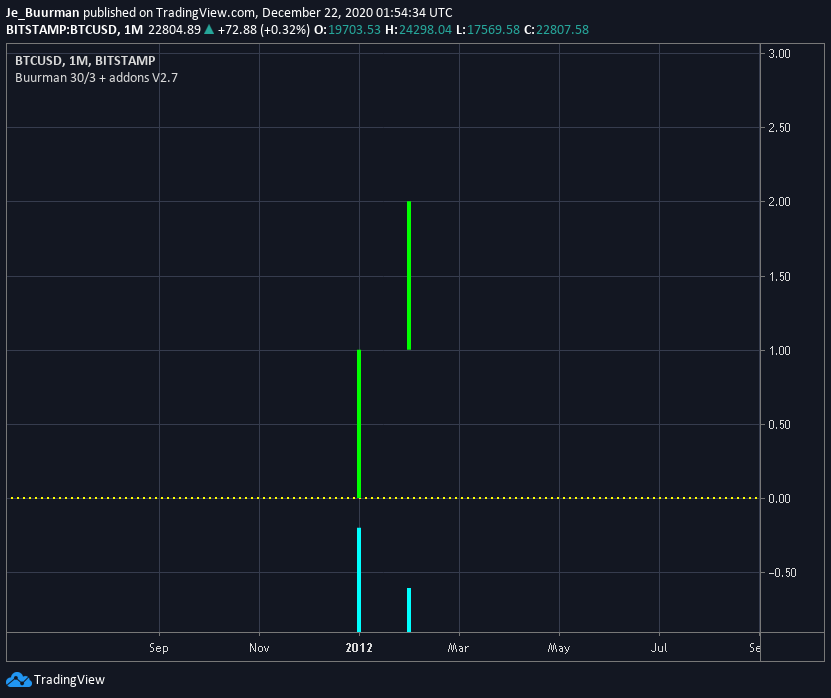The height and width of the screenshot is (698, 831).
Task: Click the -0.50 value on the price scale
Action: pyautogui.click(x=782, y=572)
